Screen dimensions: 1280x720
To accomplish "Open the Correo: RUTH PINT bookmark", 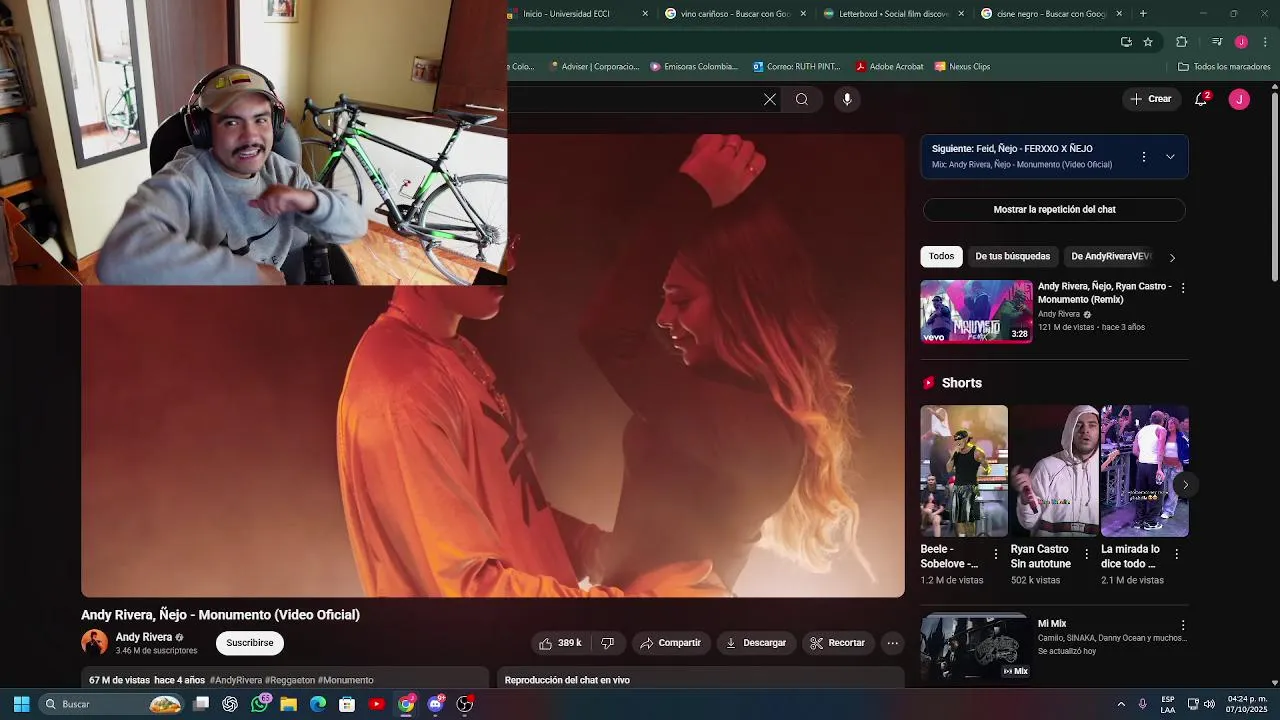I will [x=796, y=67].
